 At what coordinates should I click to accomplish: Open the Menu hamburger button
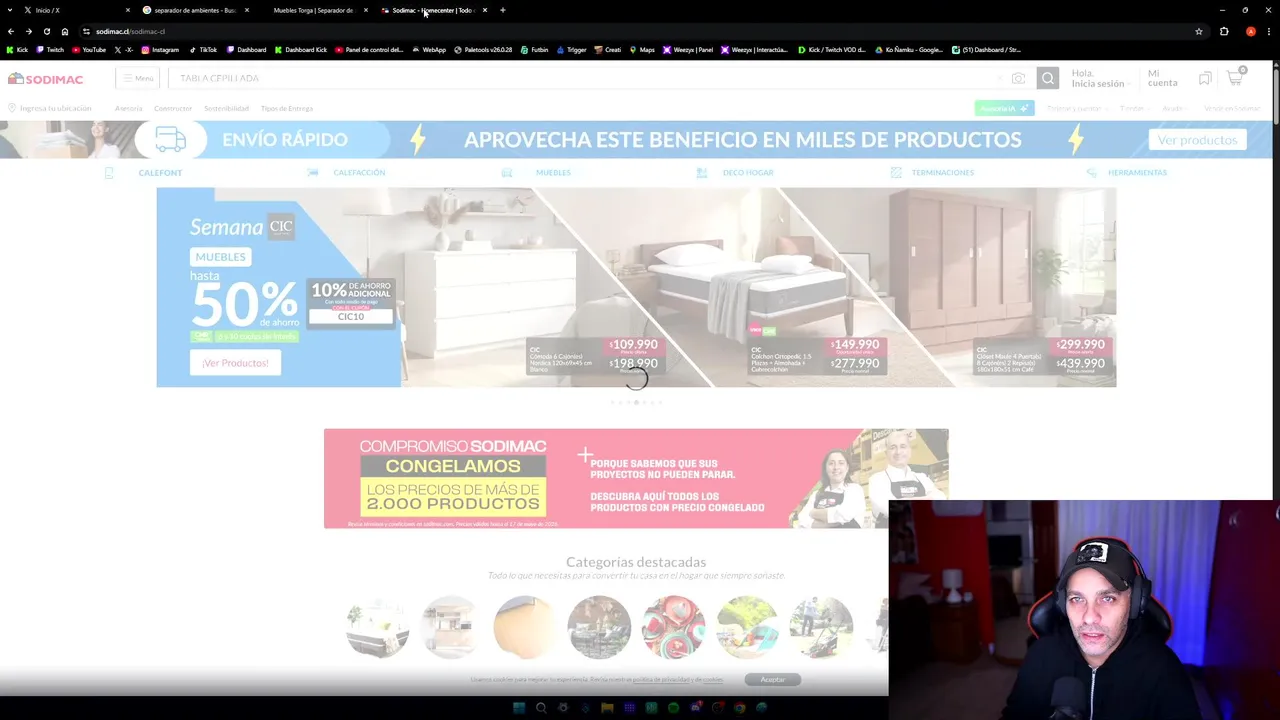(138, 78)
